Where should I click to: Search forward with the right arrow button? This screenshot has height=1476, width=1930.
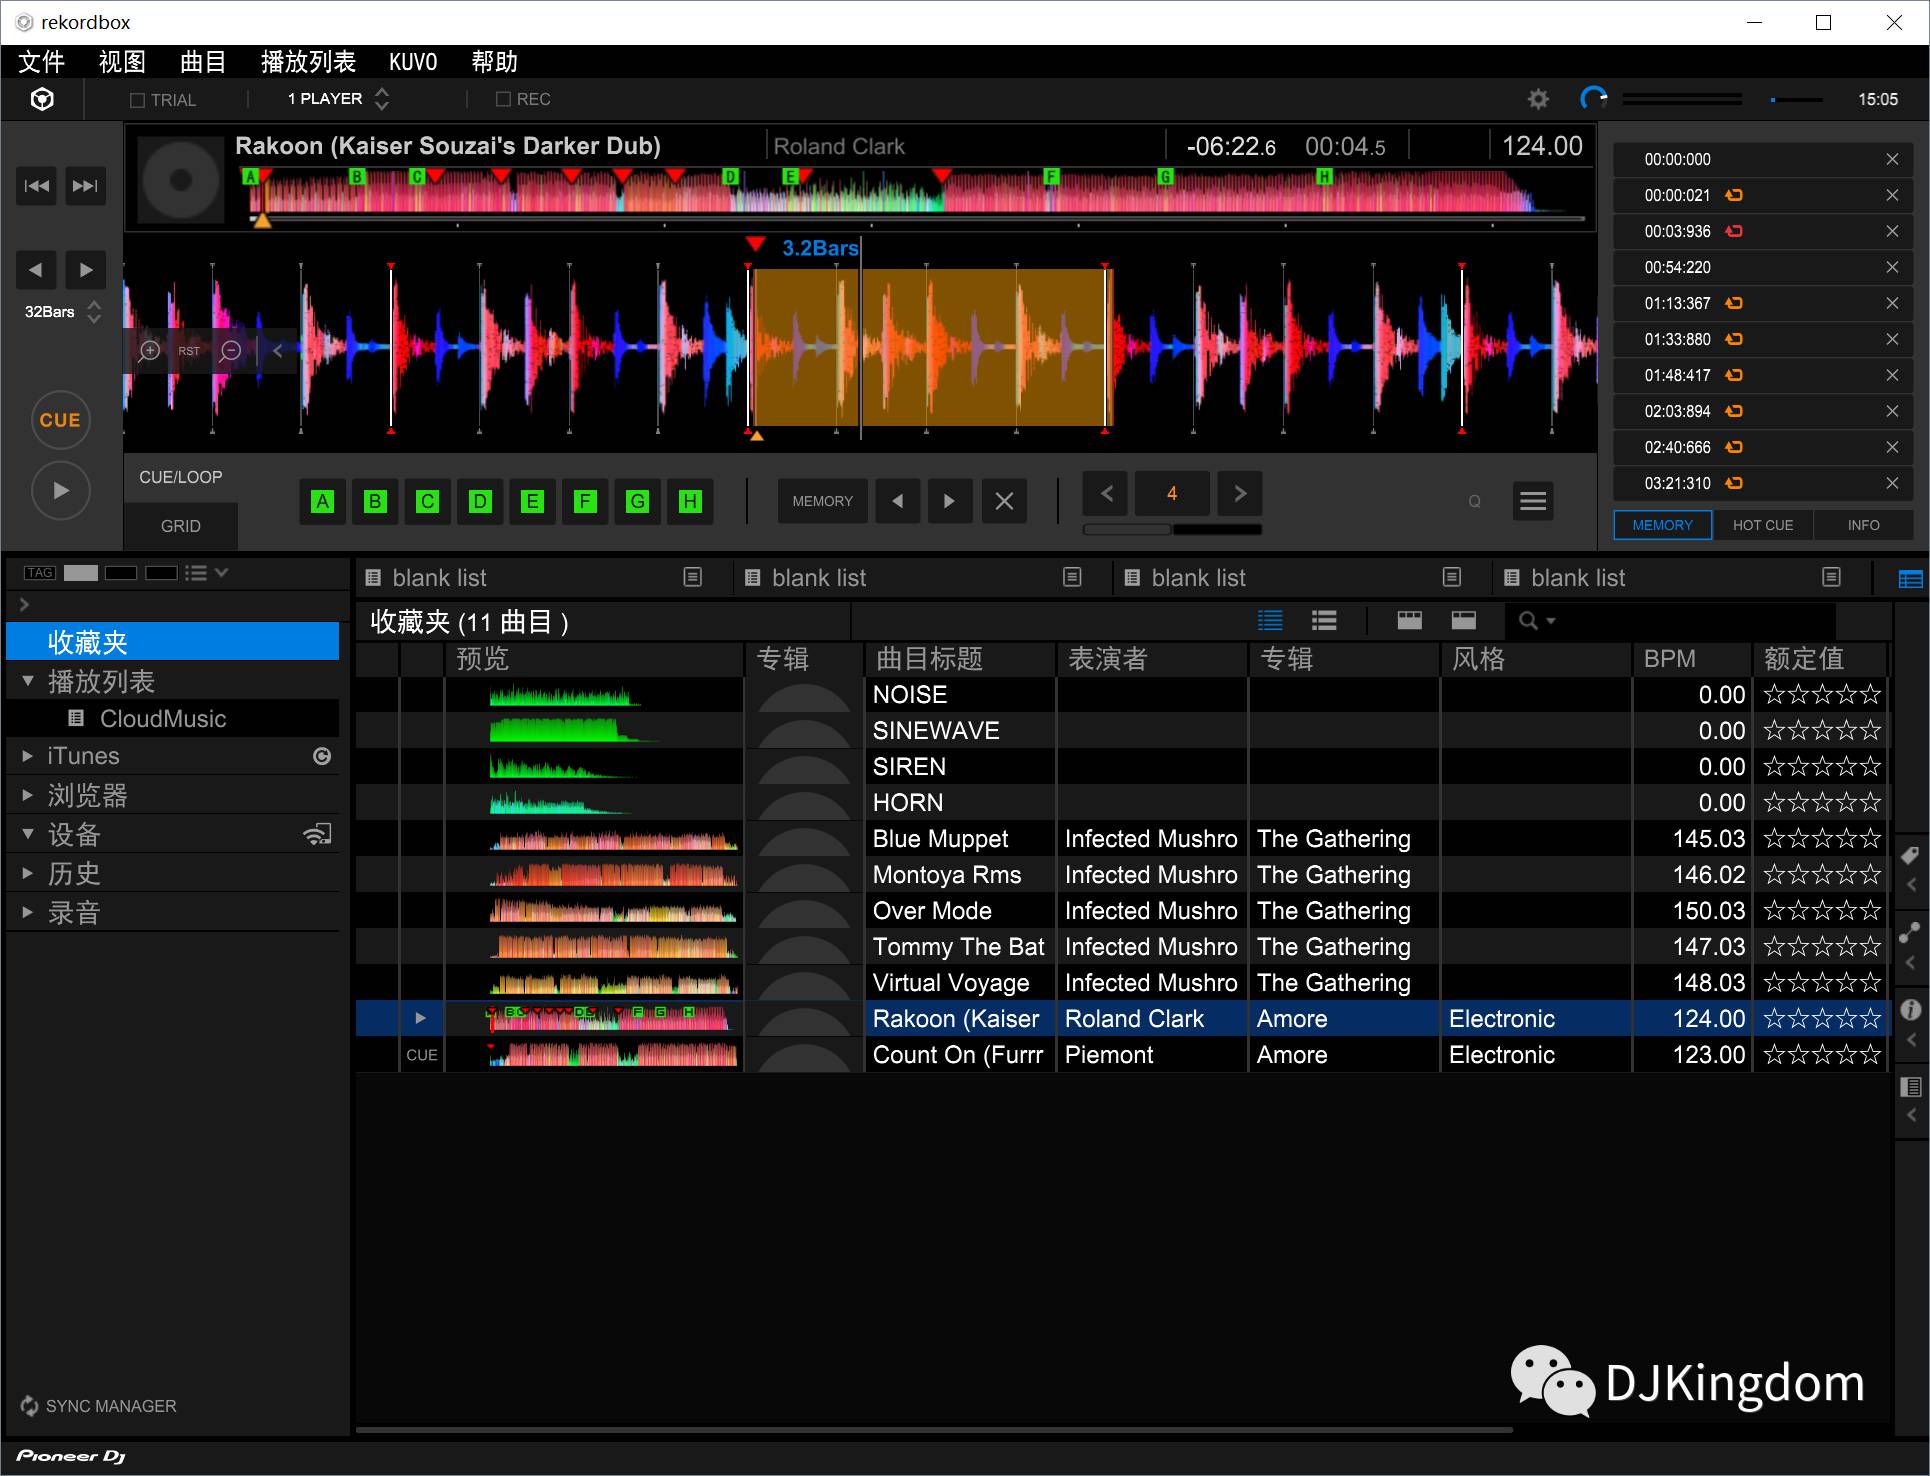(86, 270)
